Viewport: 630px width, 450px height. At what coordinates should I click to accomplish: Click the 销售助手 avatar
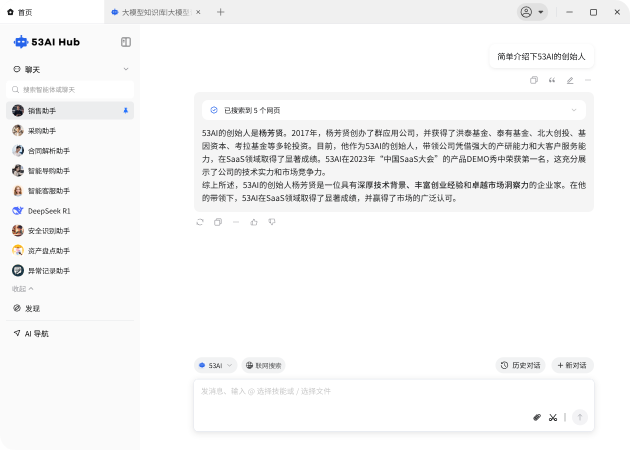(x=18, y=110)
